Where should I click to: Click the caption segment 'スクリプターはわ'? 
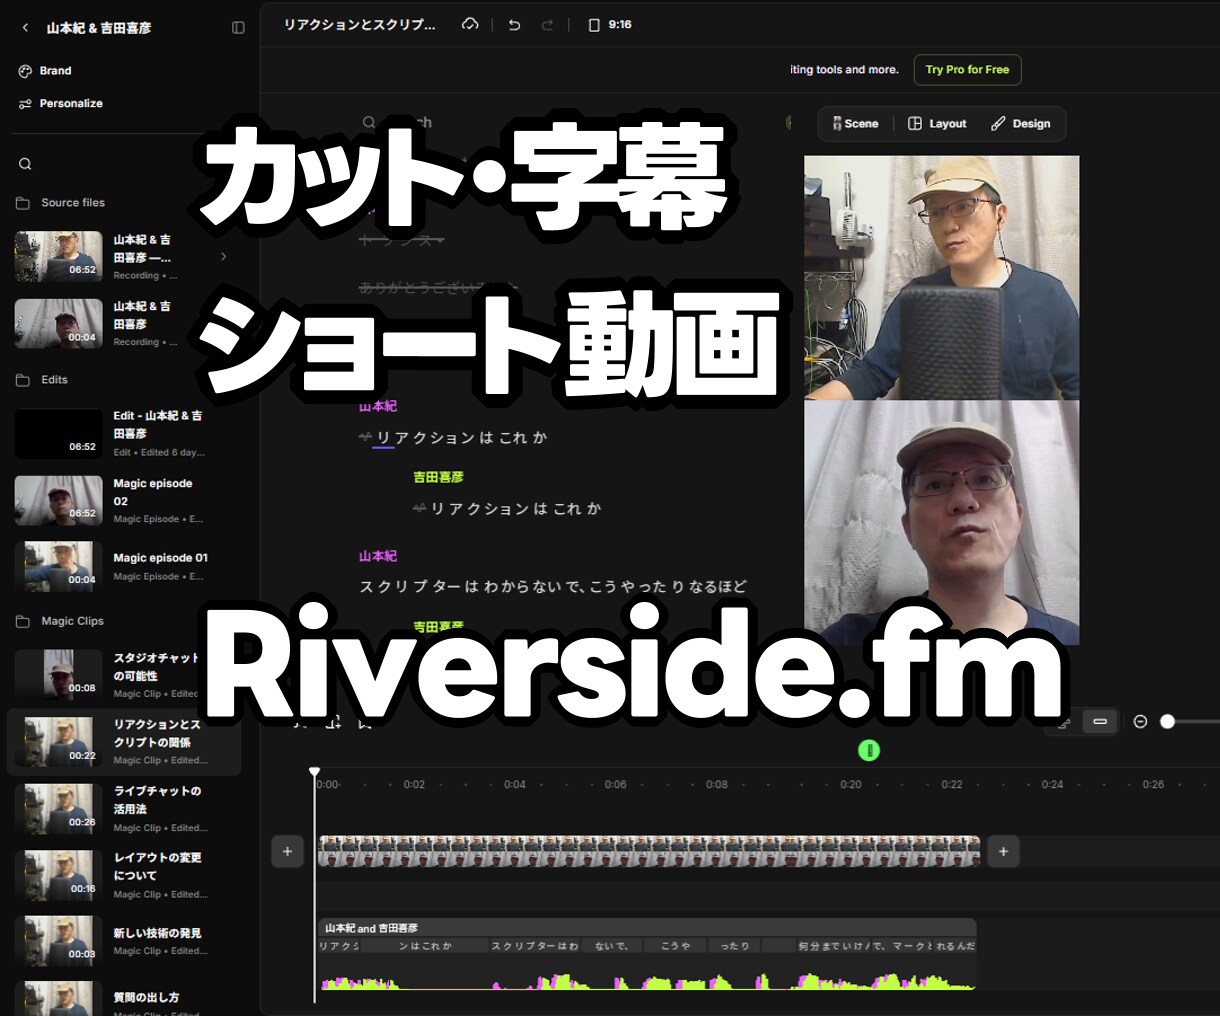click(535, 946)
